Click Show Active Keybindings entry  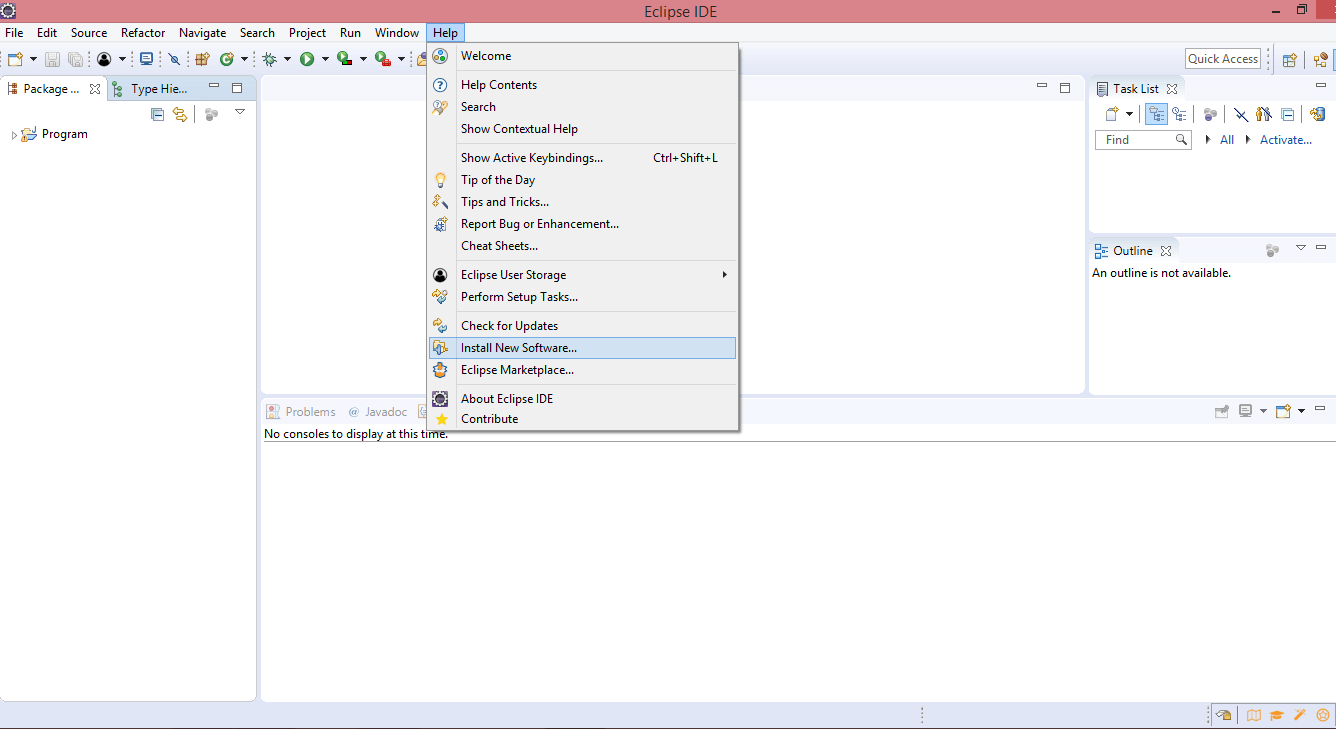pos(583,158)
